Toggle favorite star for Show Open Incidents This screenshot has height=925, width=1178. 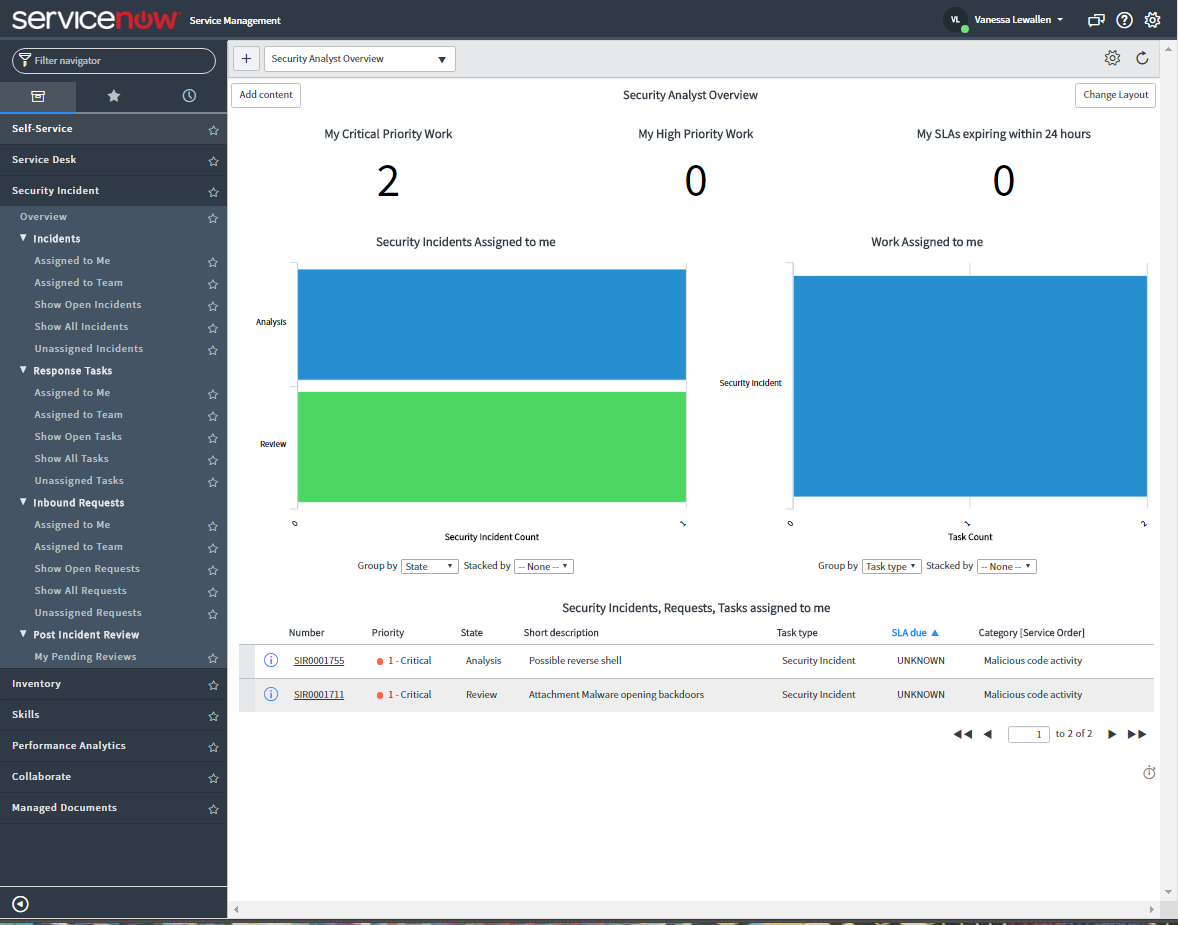[x=213, y=306]
